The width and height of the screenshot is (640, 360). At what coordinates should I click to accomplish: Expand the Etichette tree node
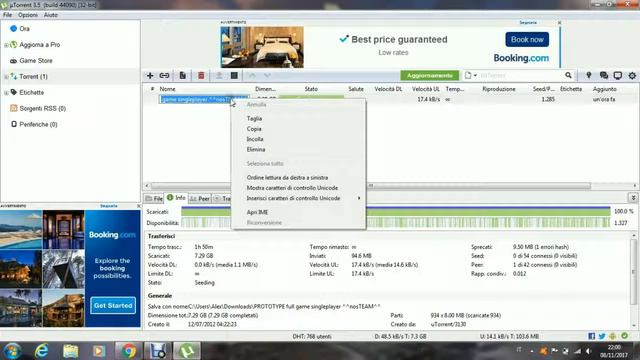coord(6,93)
